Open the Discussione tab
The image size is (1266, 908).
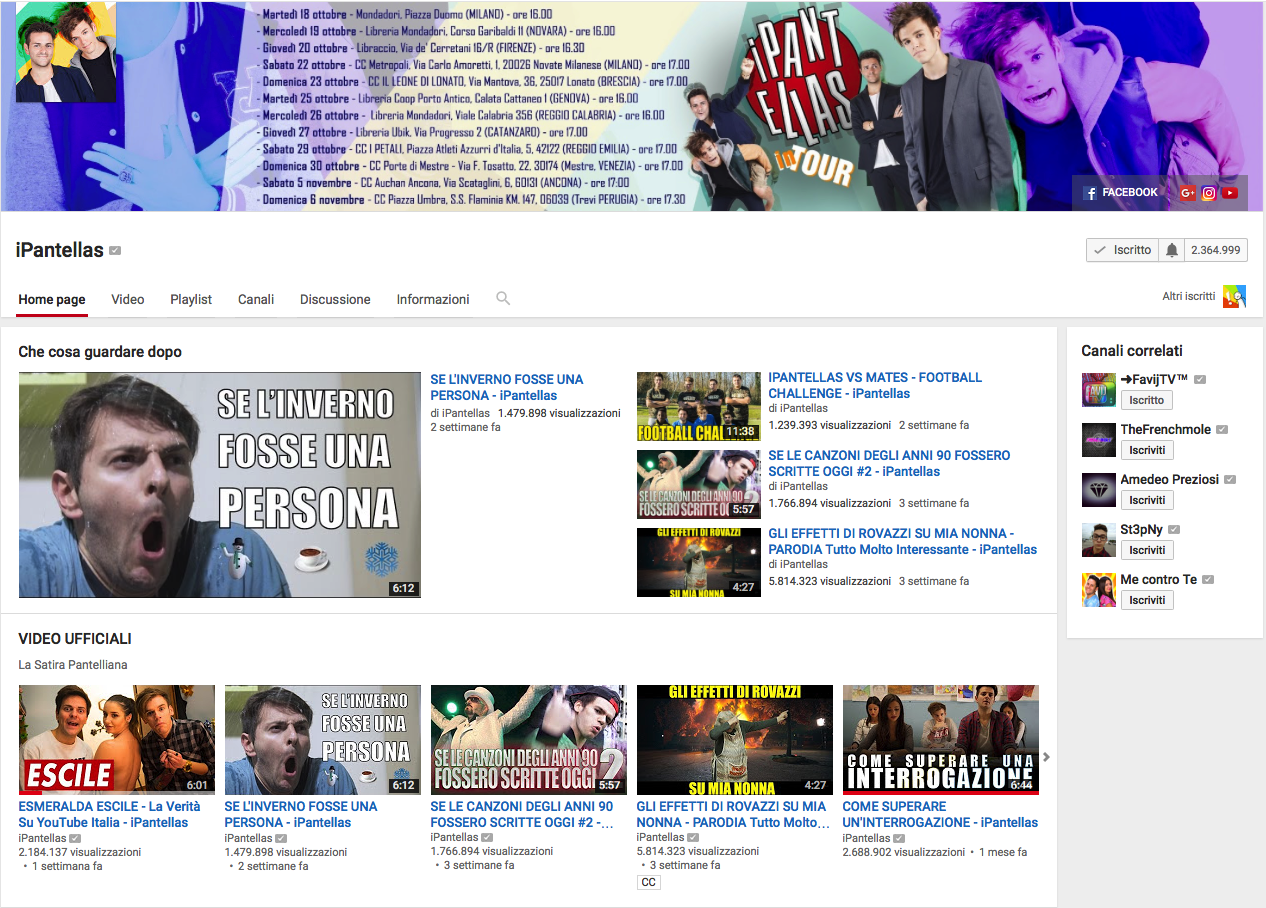coord(335,299)
